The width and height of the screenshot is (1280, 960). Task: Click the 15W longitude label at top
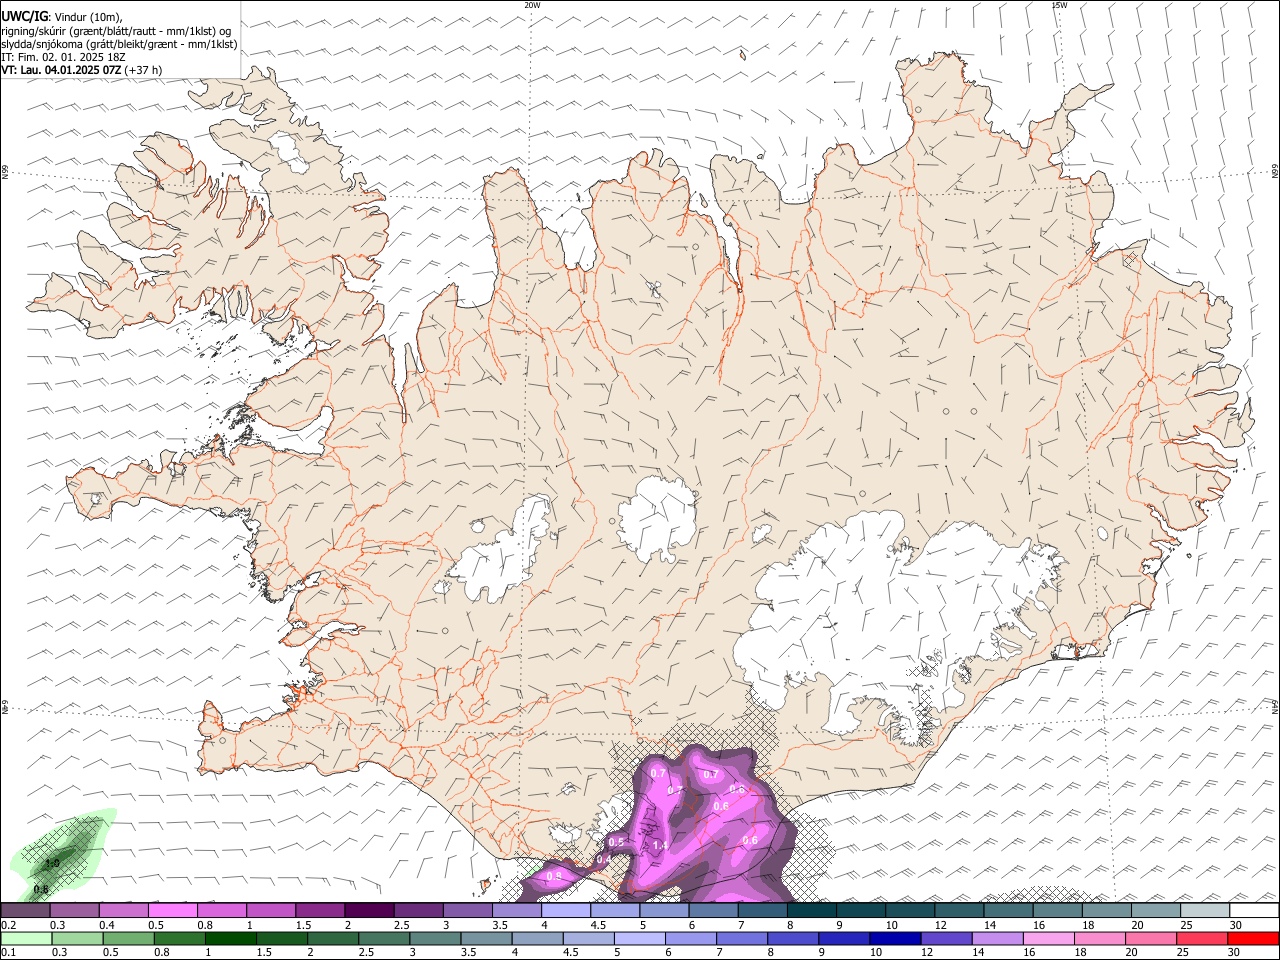(1059, 5)
